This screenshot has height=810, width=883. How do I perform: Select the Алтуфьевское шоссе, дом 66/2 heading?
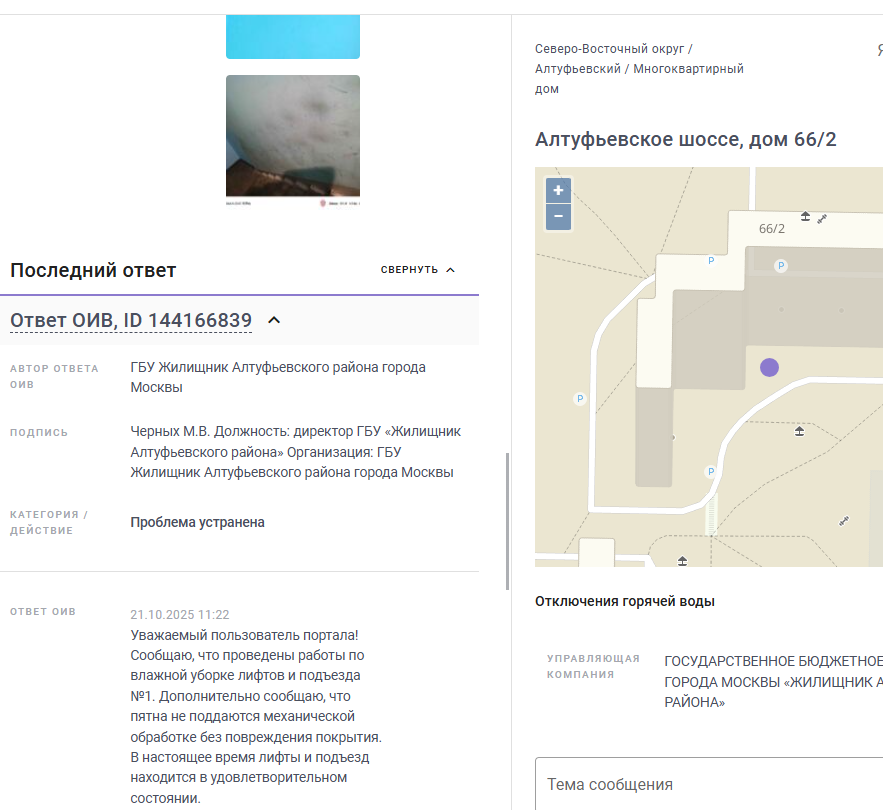(685, 139)
